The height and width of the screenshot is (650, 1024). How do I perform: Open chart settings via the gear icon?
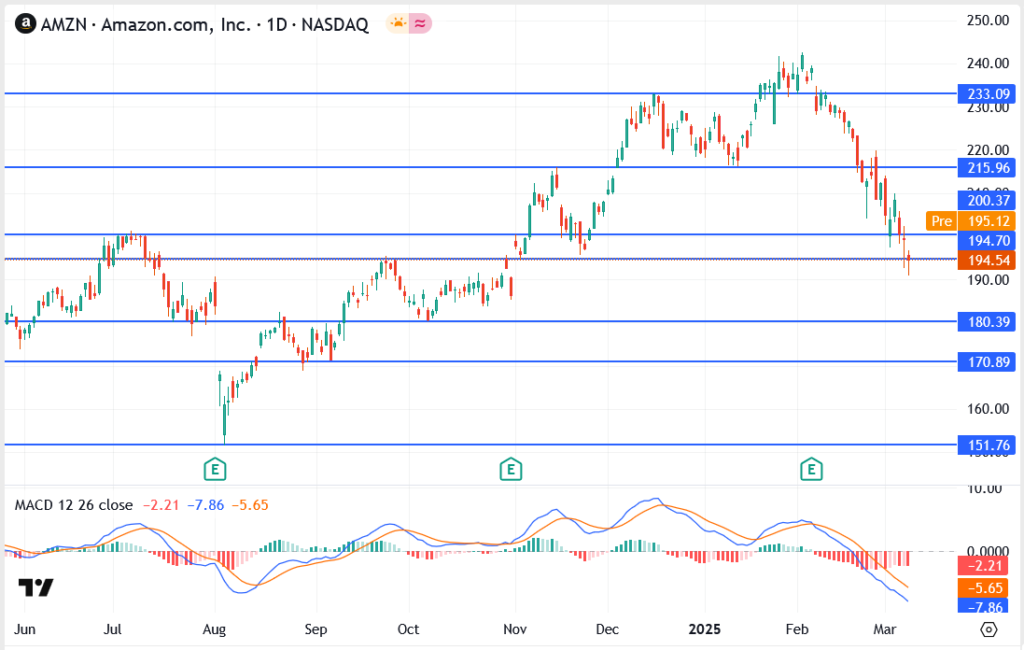click(x=989, y=629)
